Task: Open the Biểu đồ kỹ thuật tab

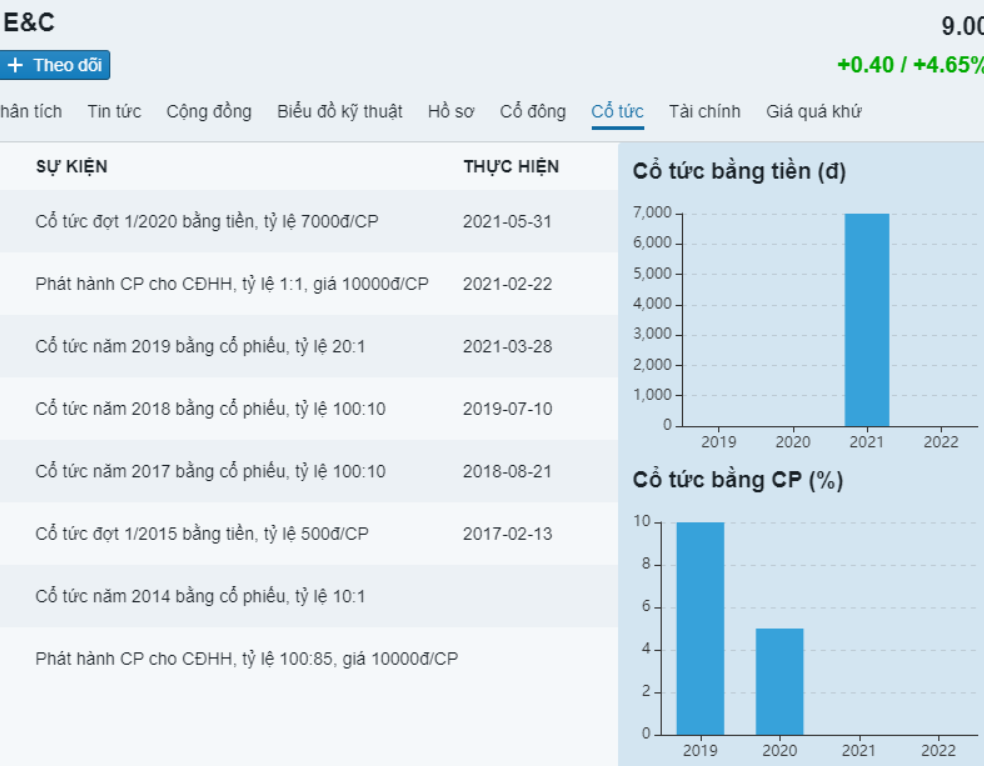Action: [339, 111]
